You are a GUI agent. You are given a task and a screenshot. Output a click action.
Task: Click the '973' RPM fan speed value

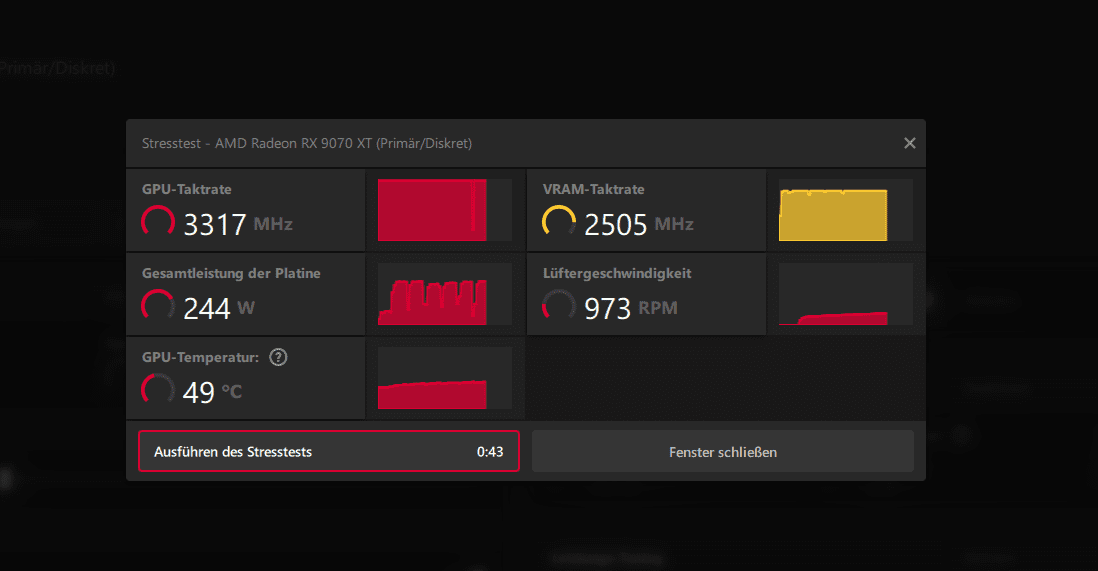[x=607, y=308]
